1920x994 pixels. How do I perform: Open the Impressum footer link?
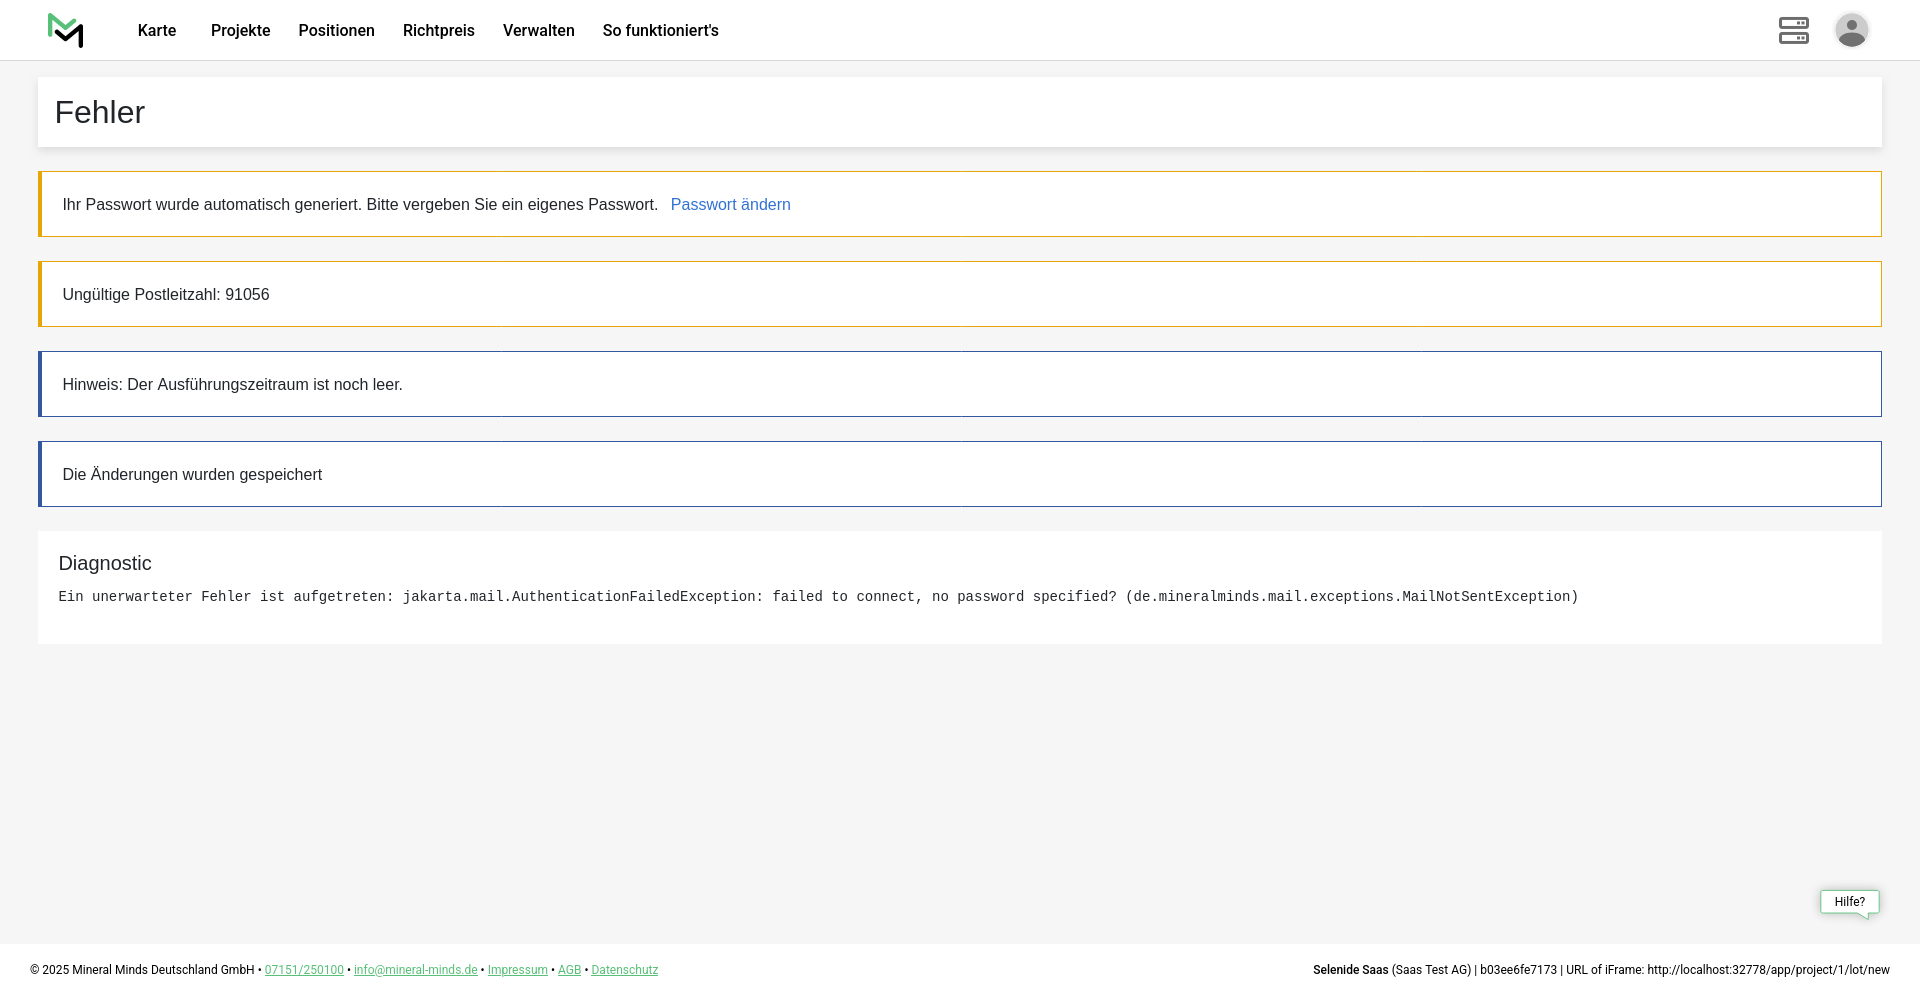click(x=517, y=970)
